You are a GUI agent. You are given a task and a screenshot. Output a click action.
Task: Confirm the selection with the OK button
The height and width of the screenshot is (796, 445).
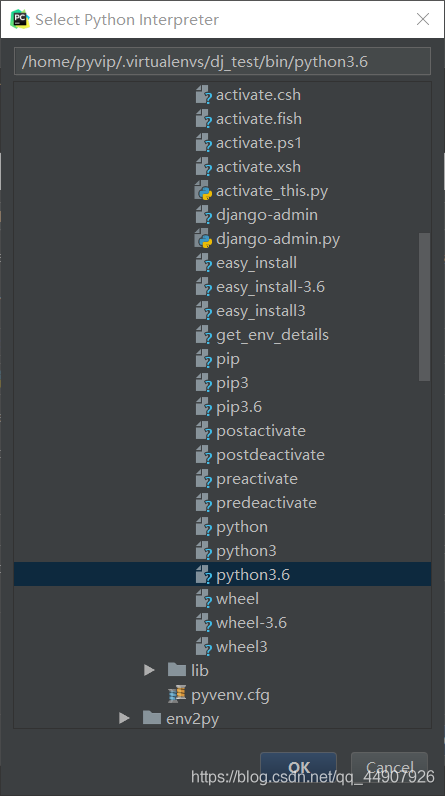(x=298, y=768)
